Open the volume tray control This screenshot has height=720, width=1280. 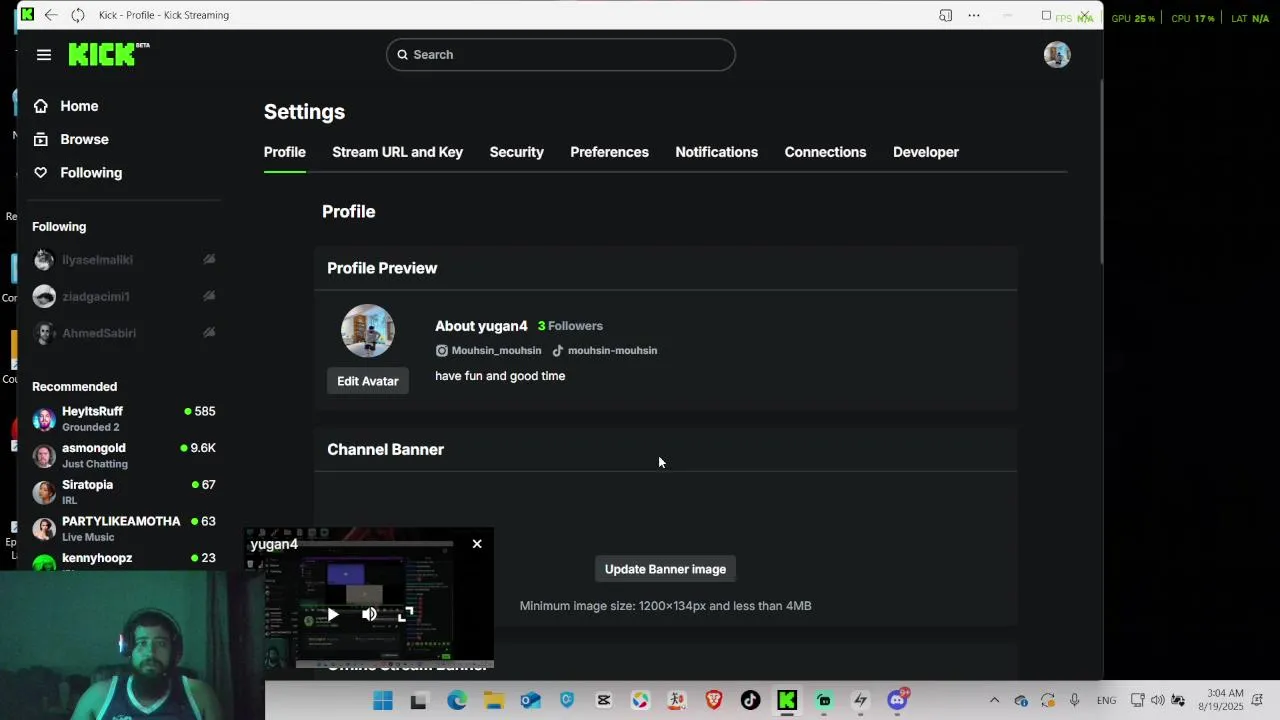tap(1158, 700)
